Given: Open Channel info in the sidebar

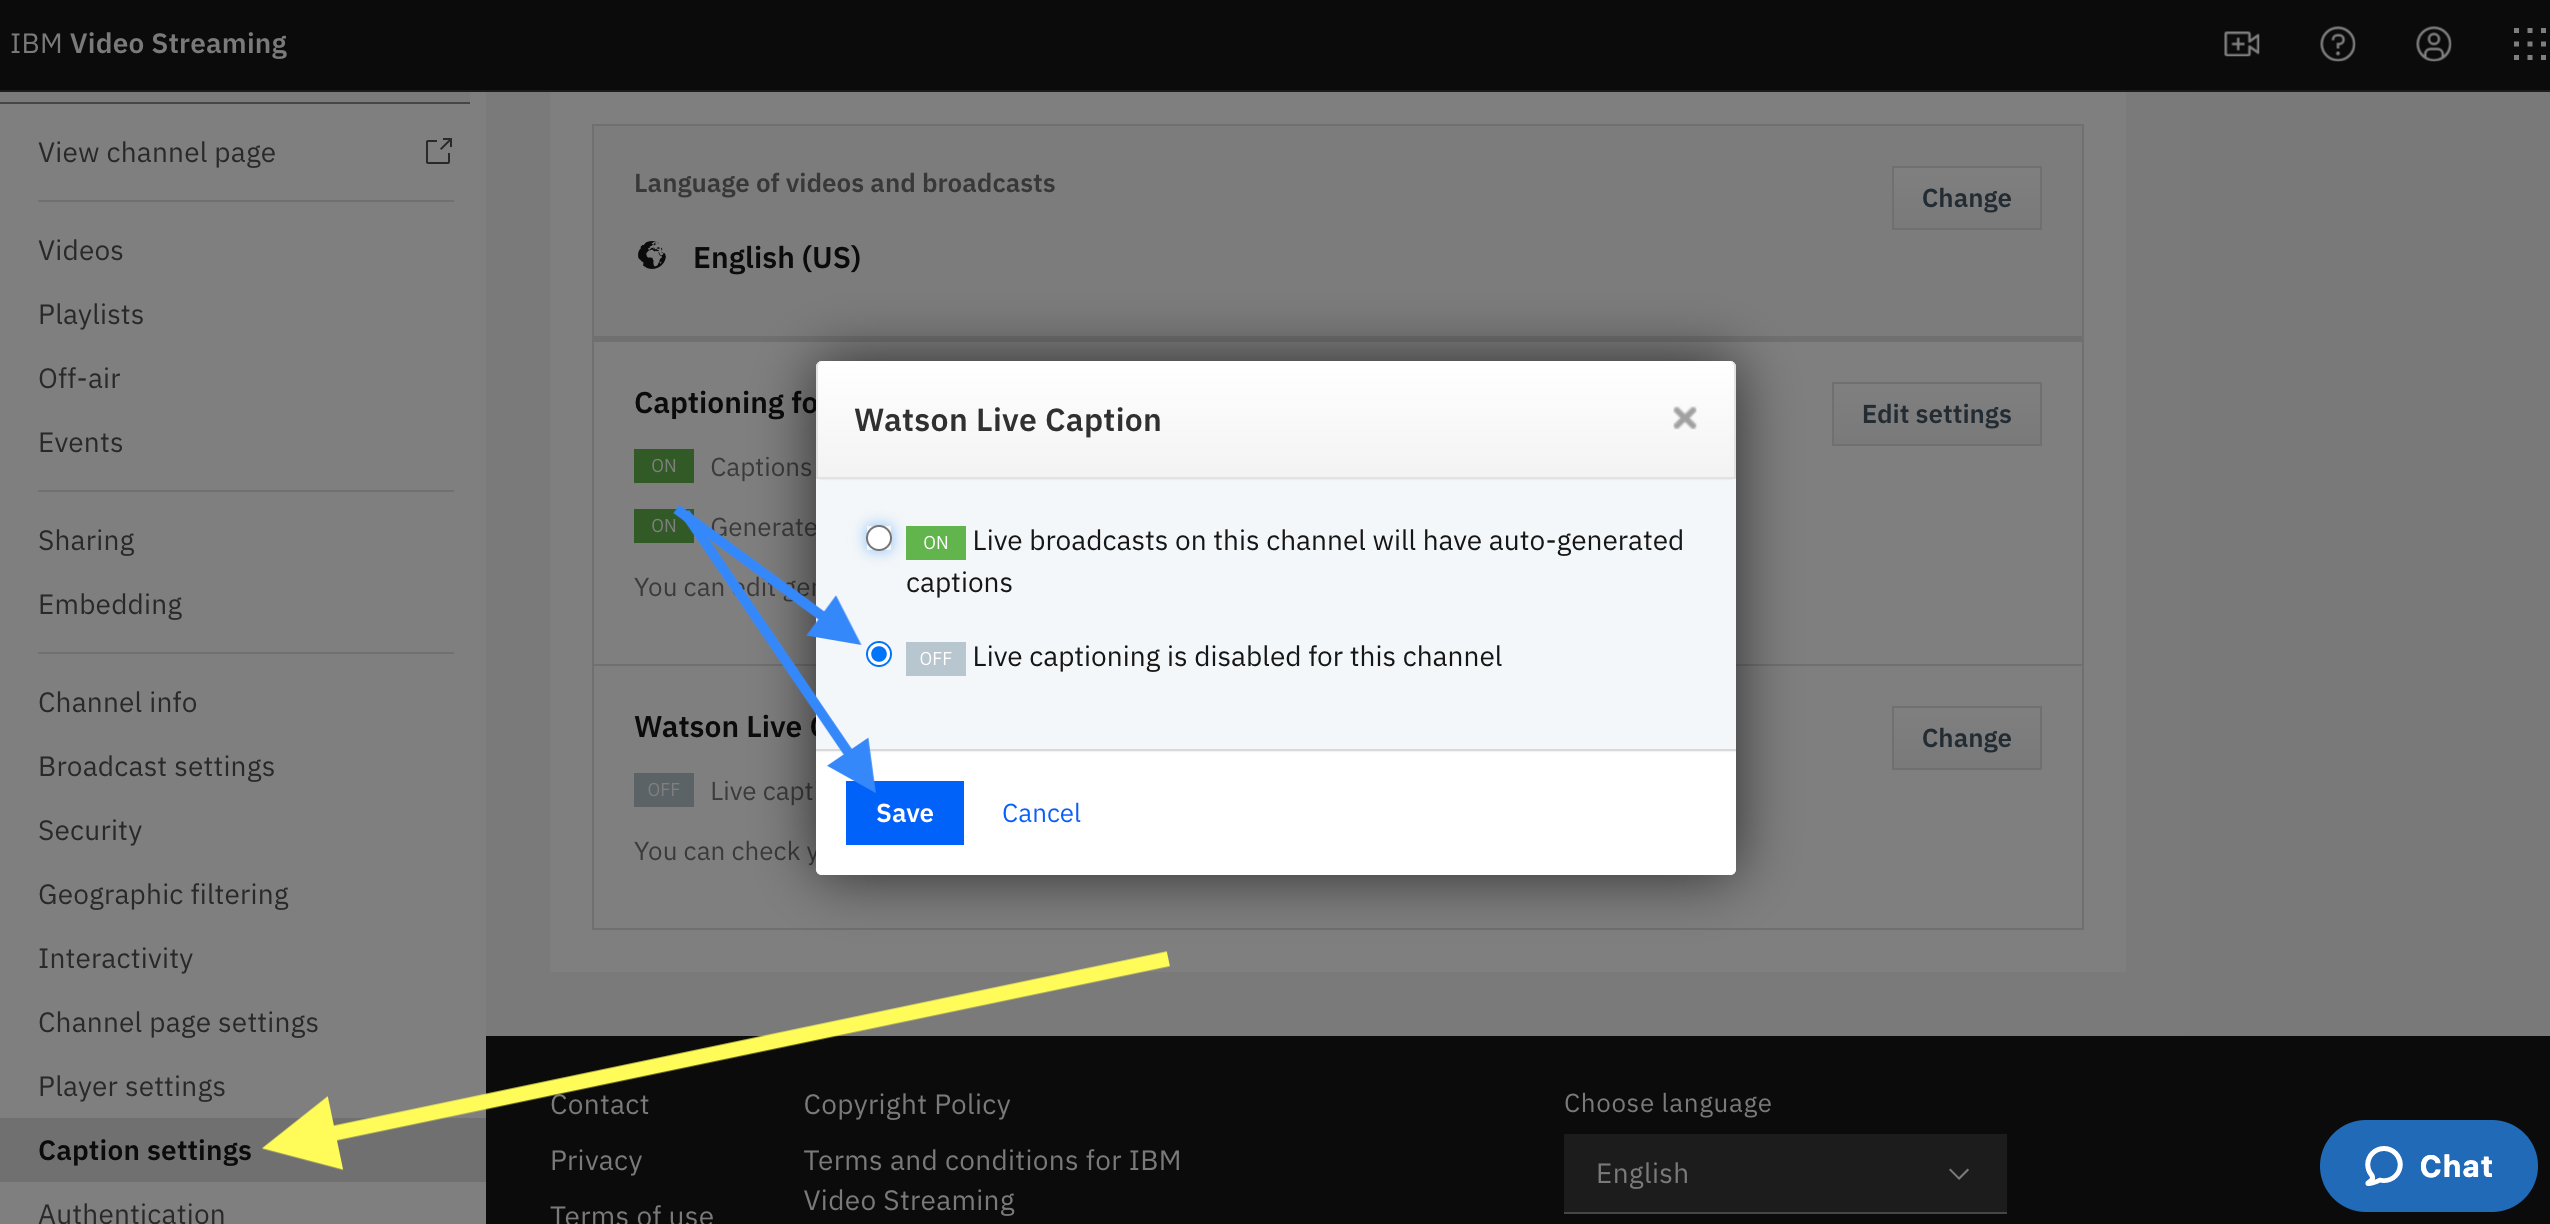Looking at the screenshot, I should 118,702.
